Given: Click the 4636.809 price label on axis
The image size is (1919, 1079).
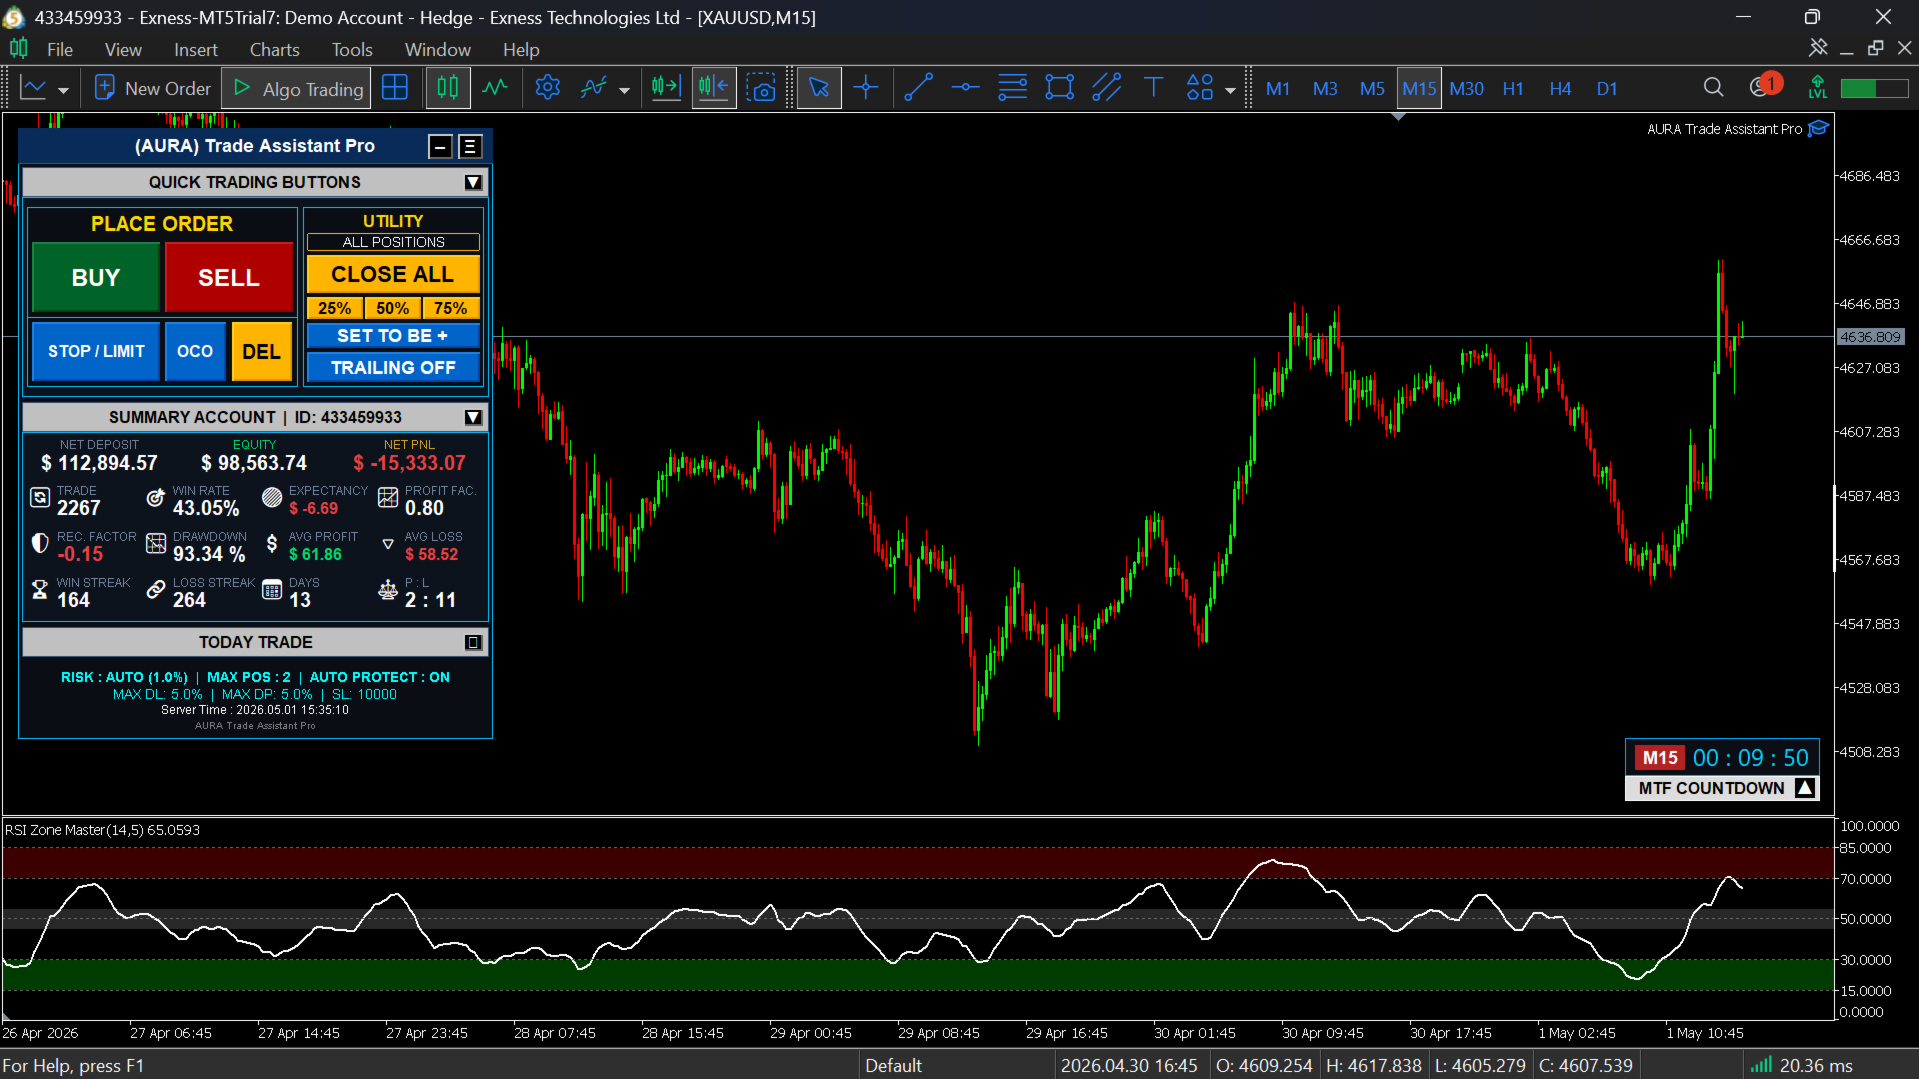Looking at the screenshot, I should tap(1871, 337).
